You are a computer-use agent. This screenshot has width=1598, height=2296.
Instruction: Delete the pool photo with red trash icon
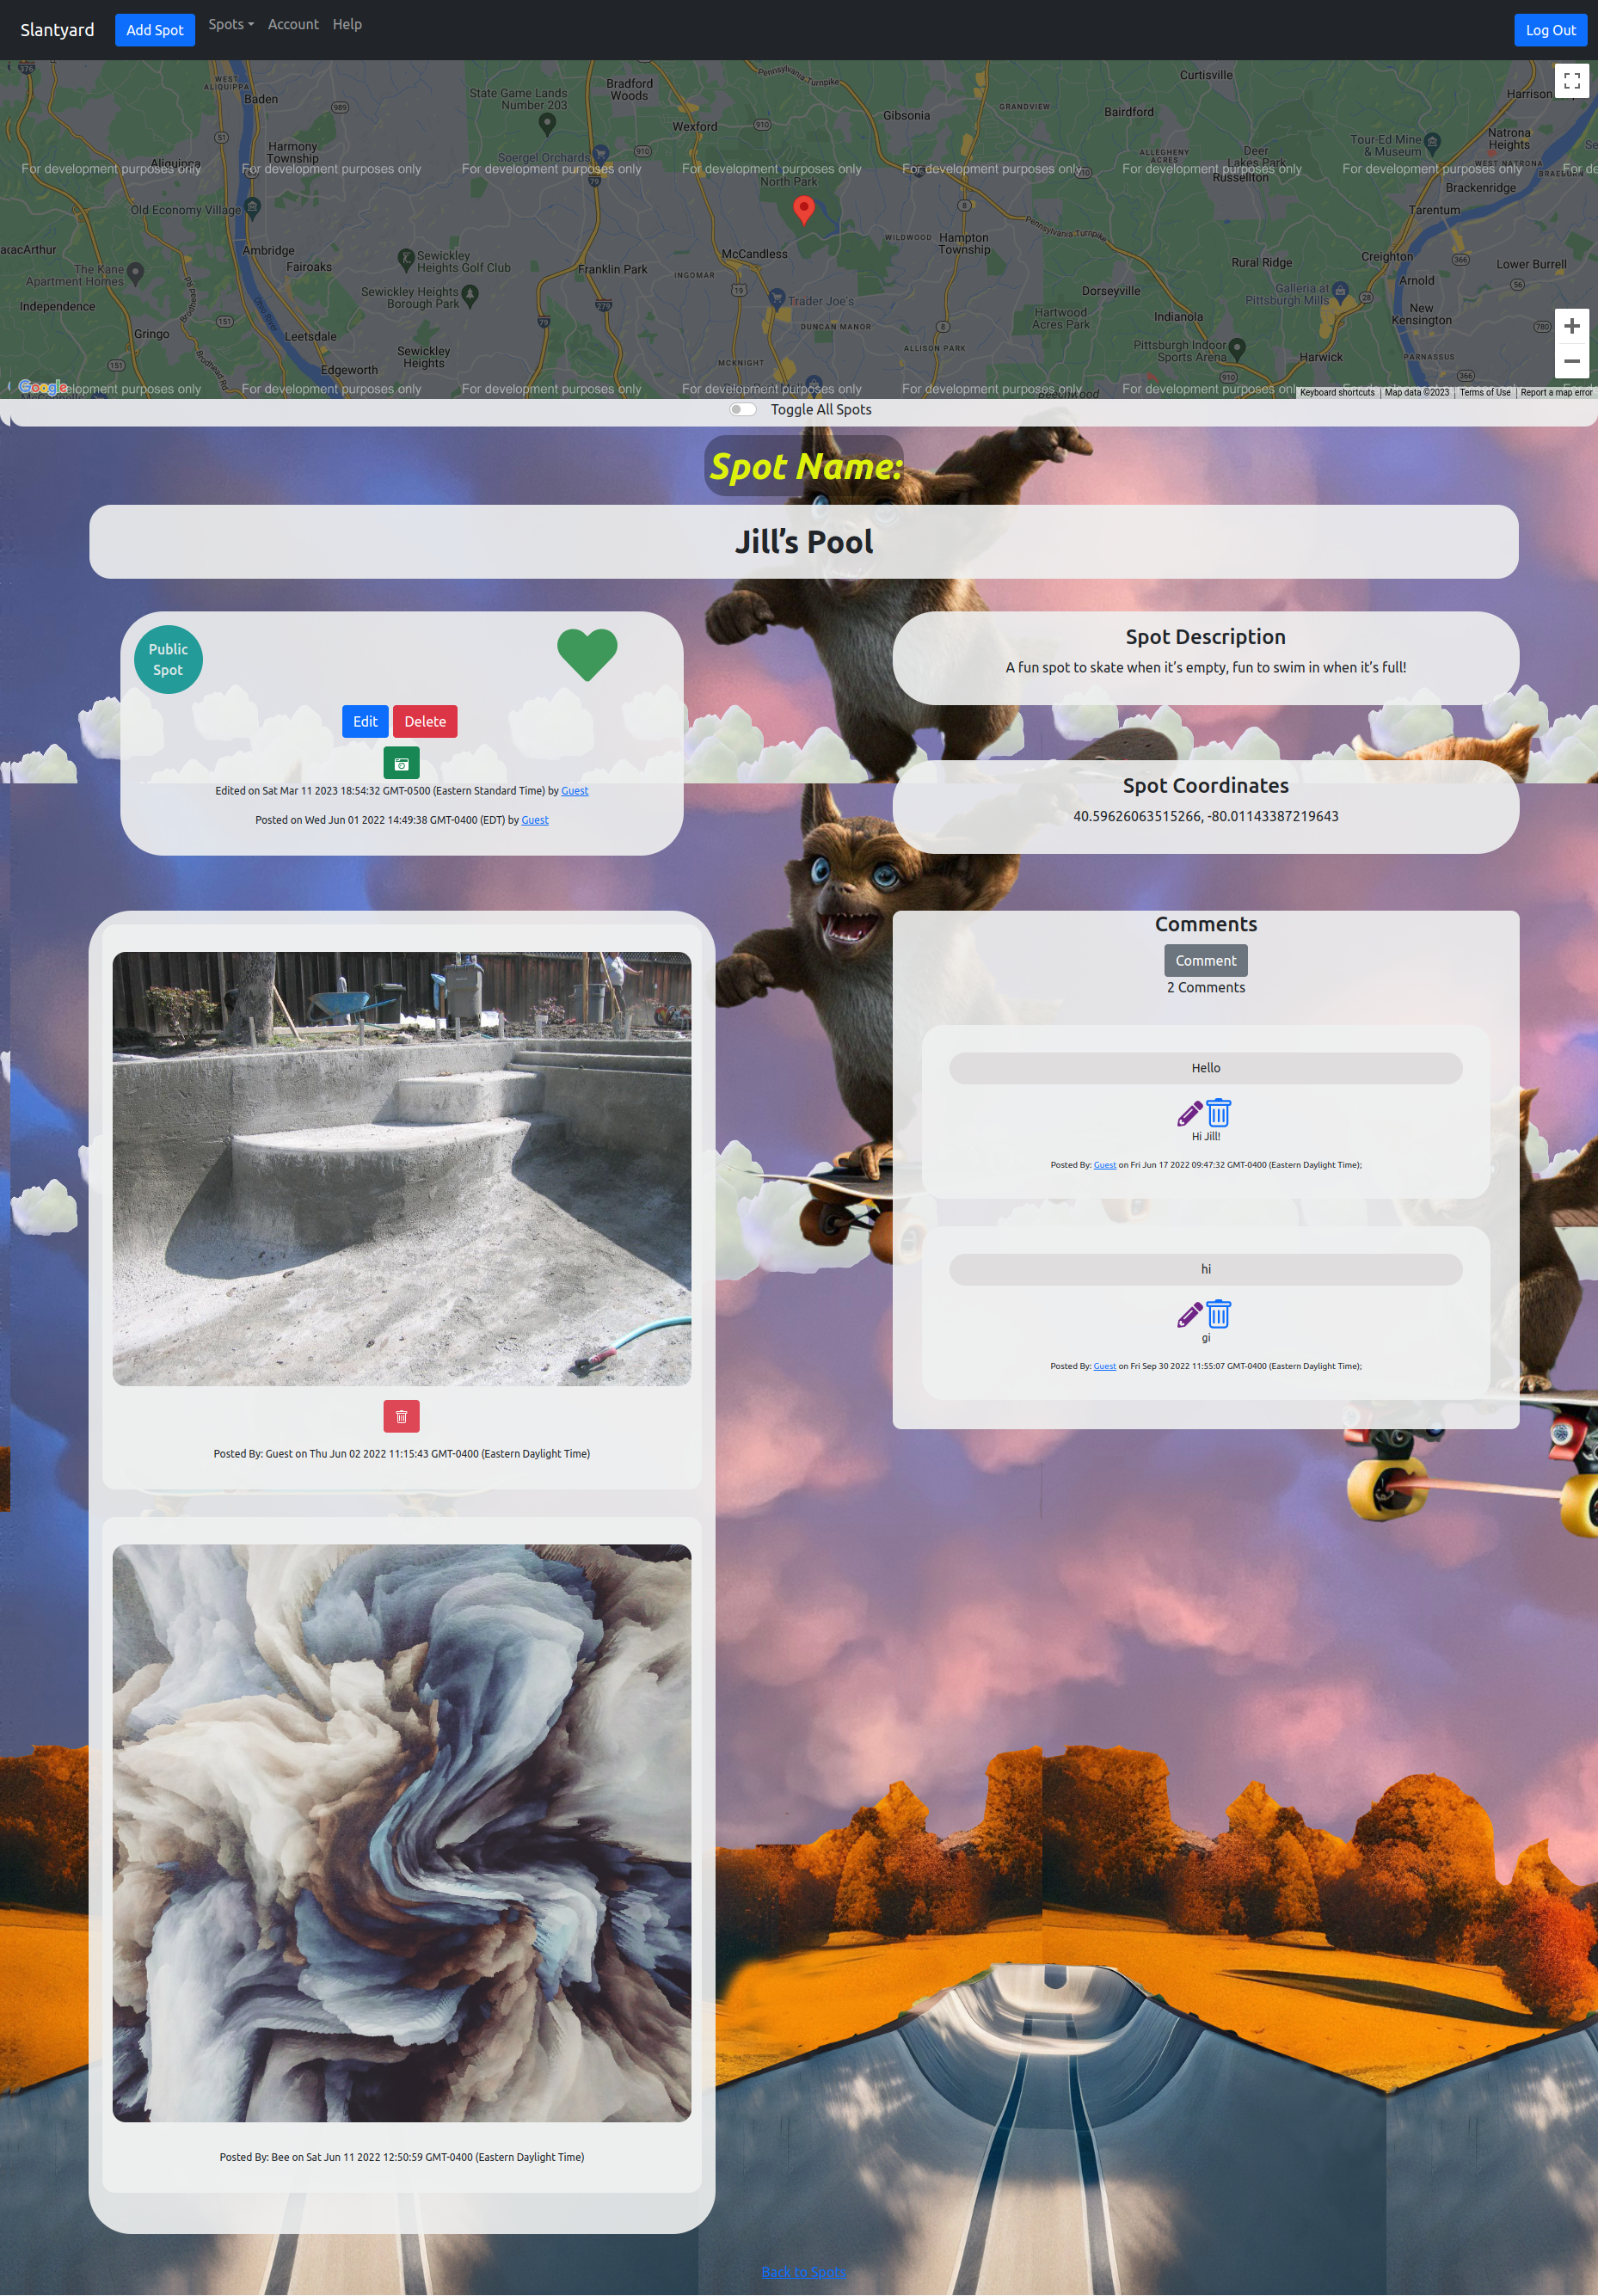pos(401,1416)
